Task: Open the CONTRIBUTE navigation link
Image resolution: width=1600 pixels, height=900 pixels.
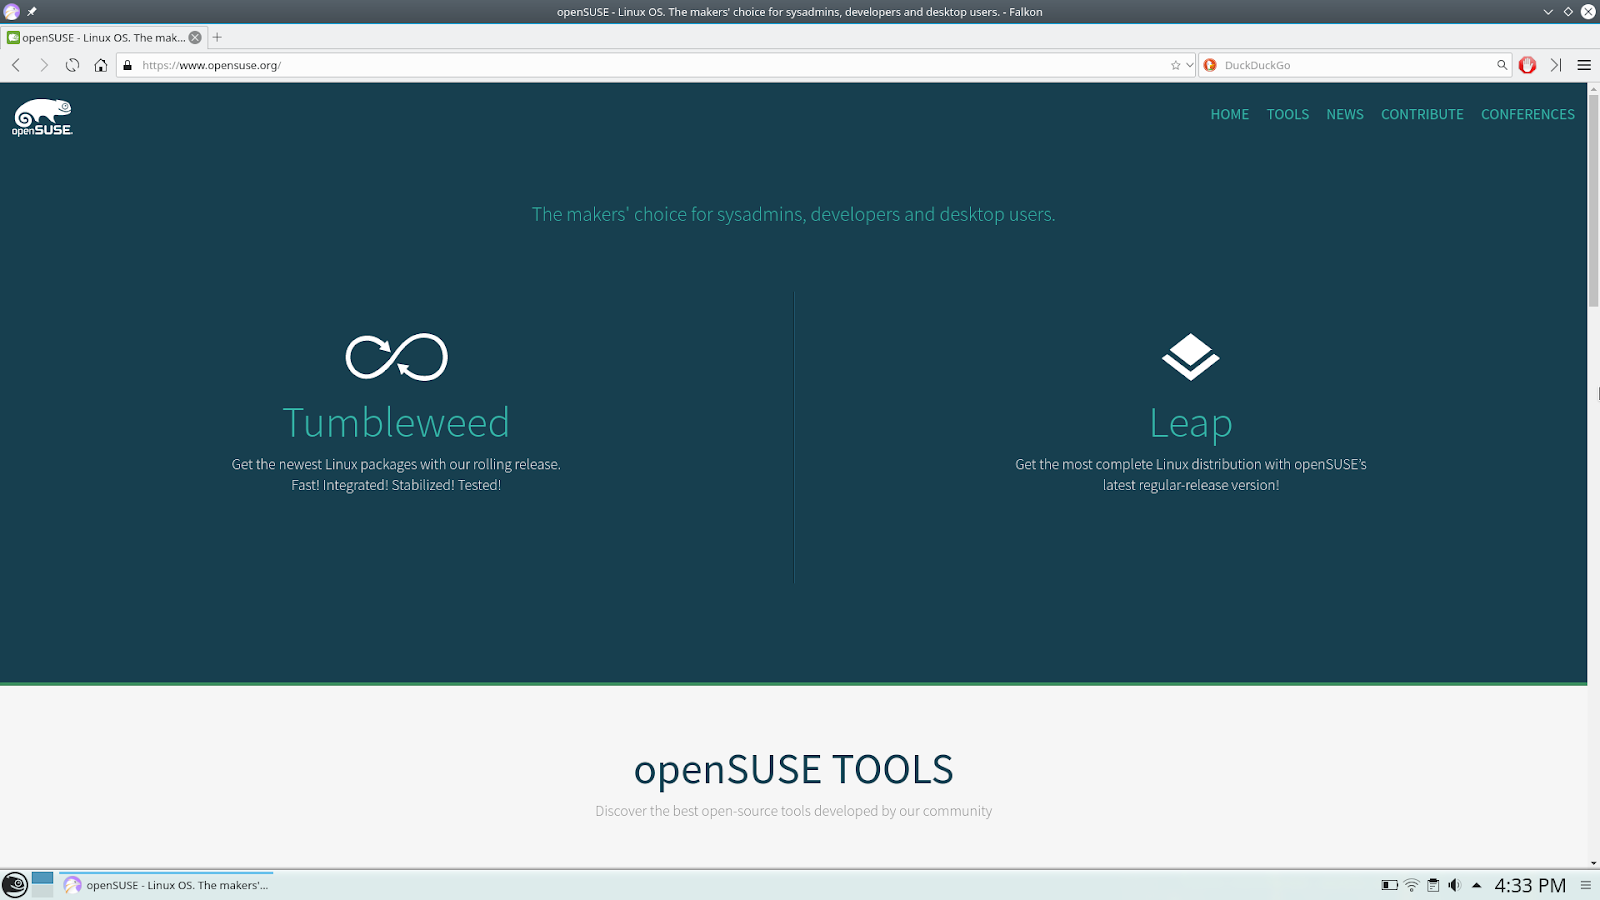Action: [1422, 115]
